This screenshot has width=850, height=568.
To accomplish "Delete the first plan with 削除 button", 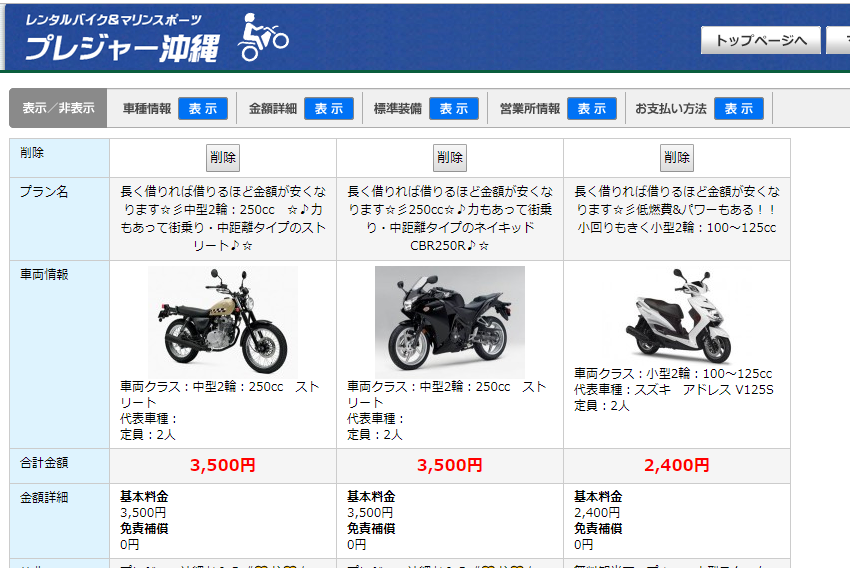I will pyautogui.click(x=223, y=158).
